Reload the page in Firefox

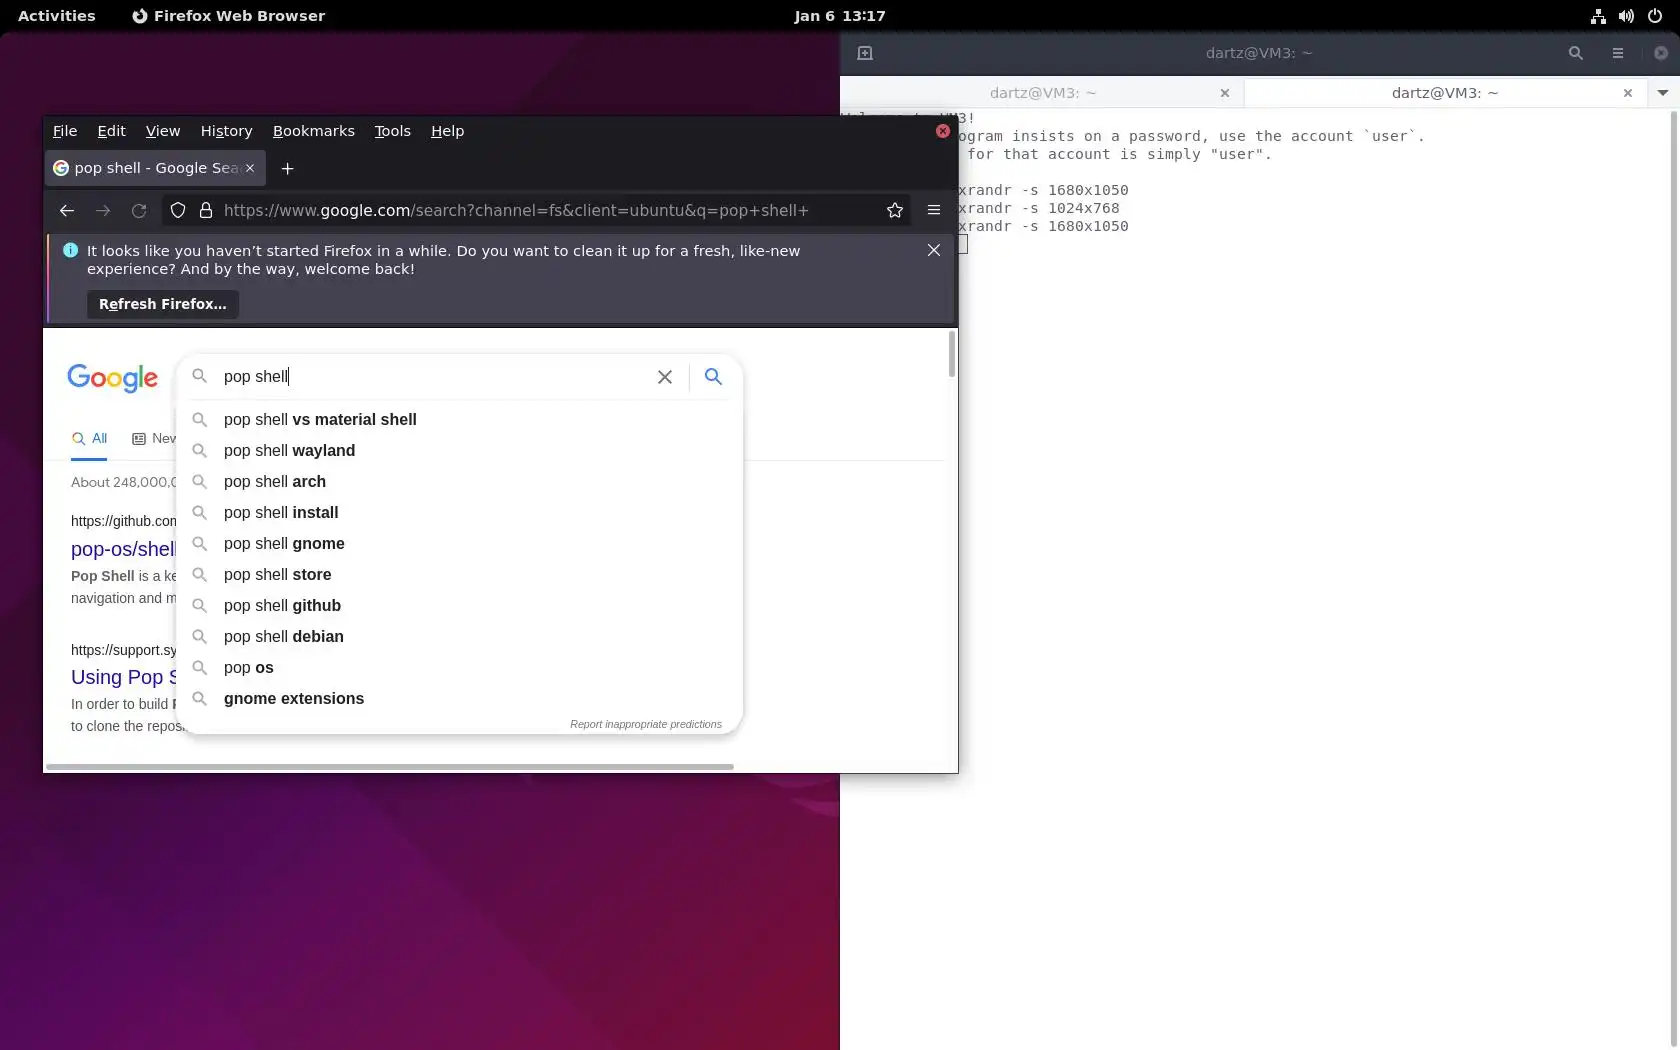139,210
